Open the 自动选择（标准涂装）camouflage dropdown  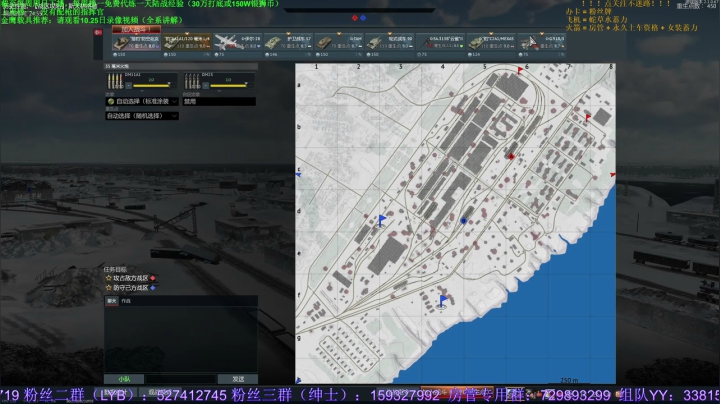tap(142, 101)
